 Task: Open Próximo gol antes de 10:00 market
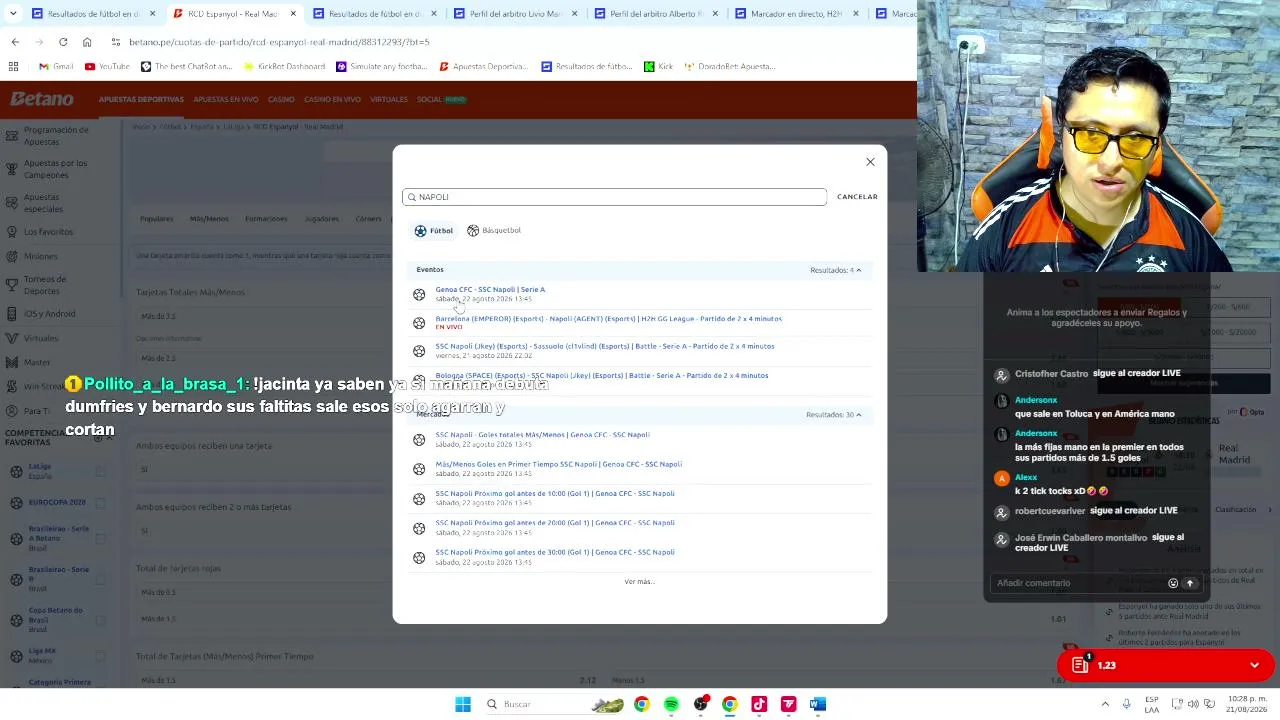point(555,493)
